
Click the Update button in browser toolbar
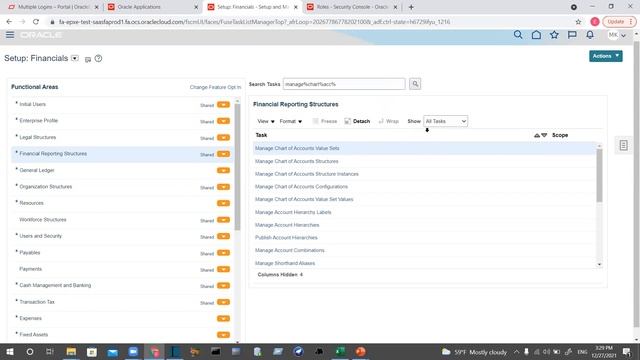(x=619, y=22)
